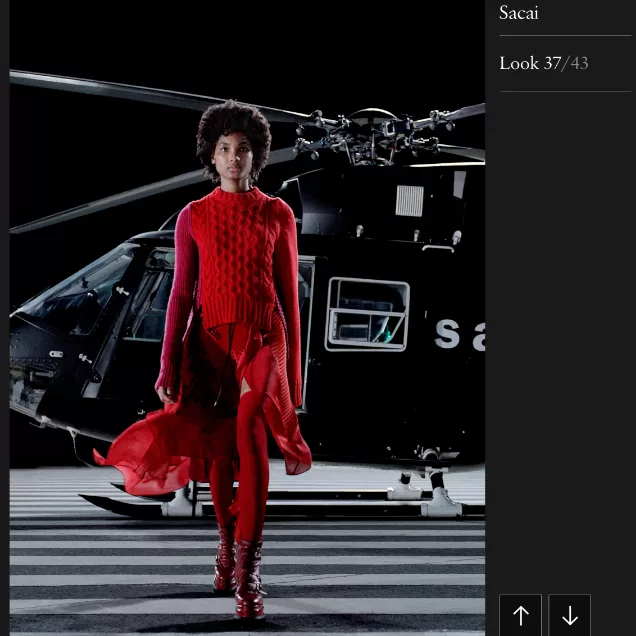Open the runway photo by clicking the red sweater
Screen dimensions: 636x636
pyautogui.click(x=235, y=255)
